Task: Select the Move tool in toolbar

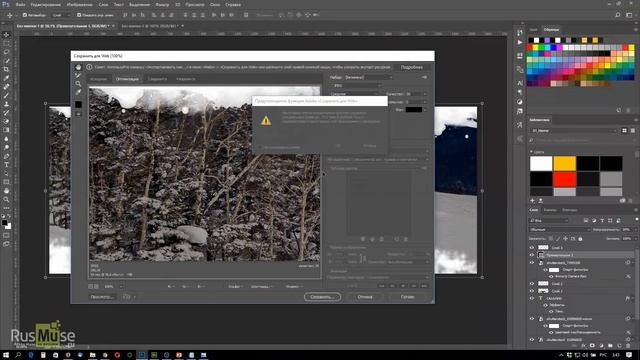Action: (x=6, y=35)
